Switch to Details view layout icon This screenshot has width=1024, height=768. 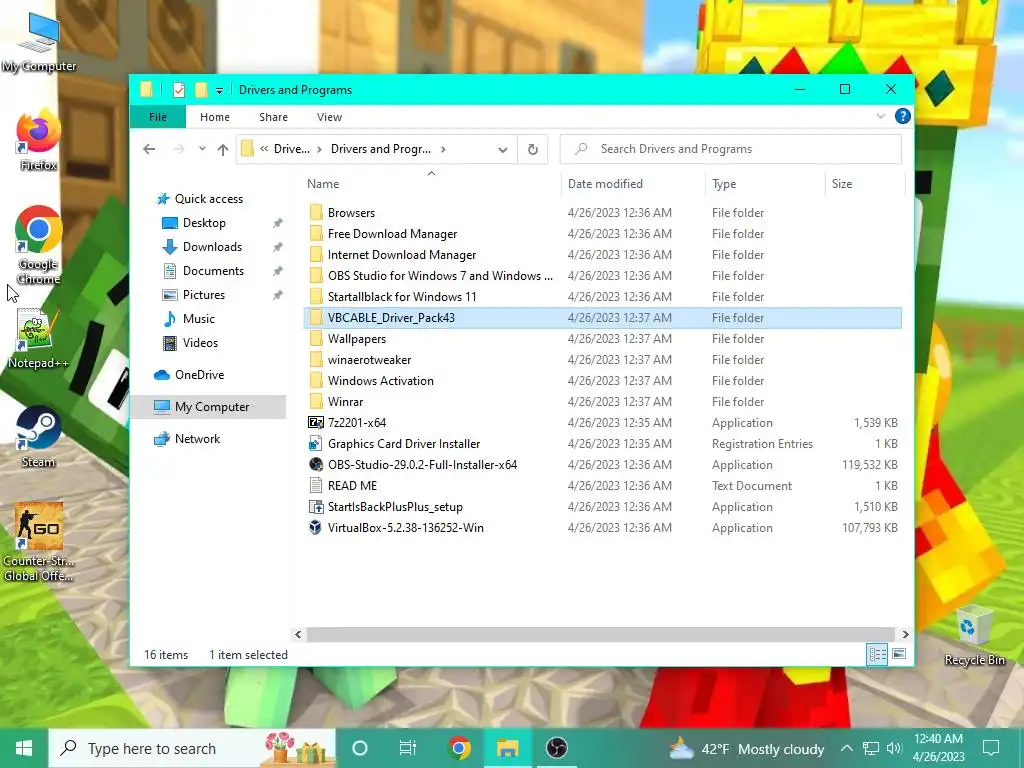(x=877, y=654)
